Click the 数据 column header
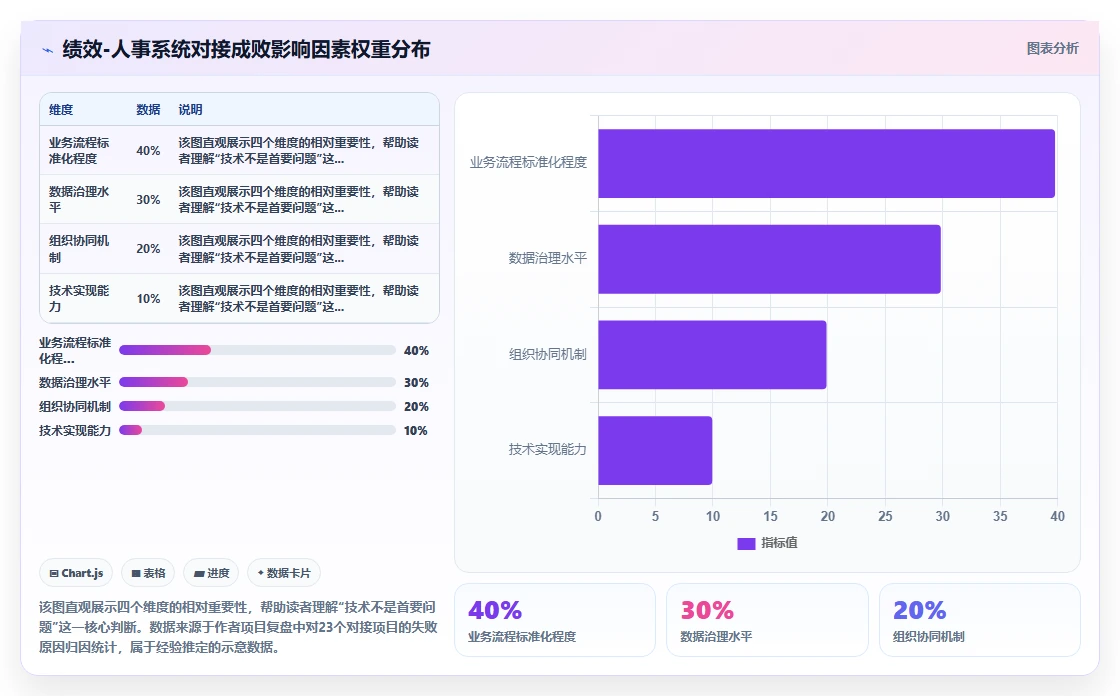Screen dimensions: 1120x696 (148, 109)
